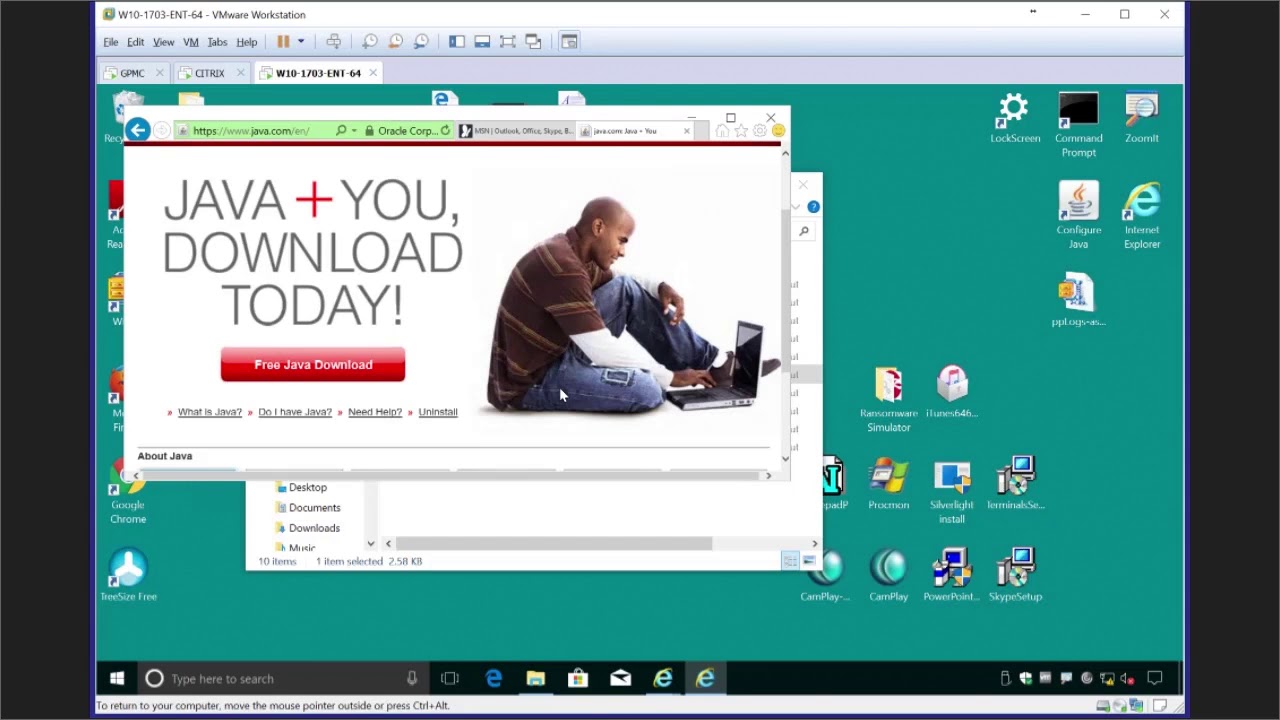Open the Uninstall link
Screen dimensions: 1280x720
click(438, 412)
